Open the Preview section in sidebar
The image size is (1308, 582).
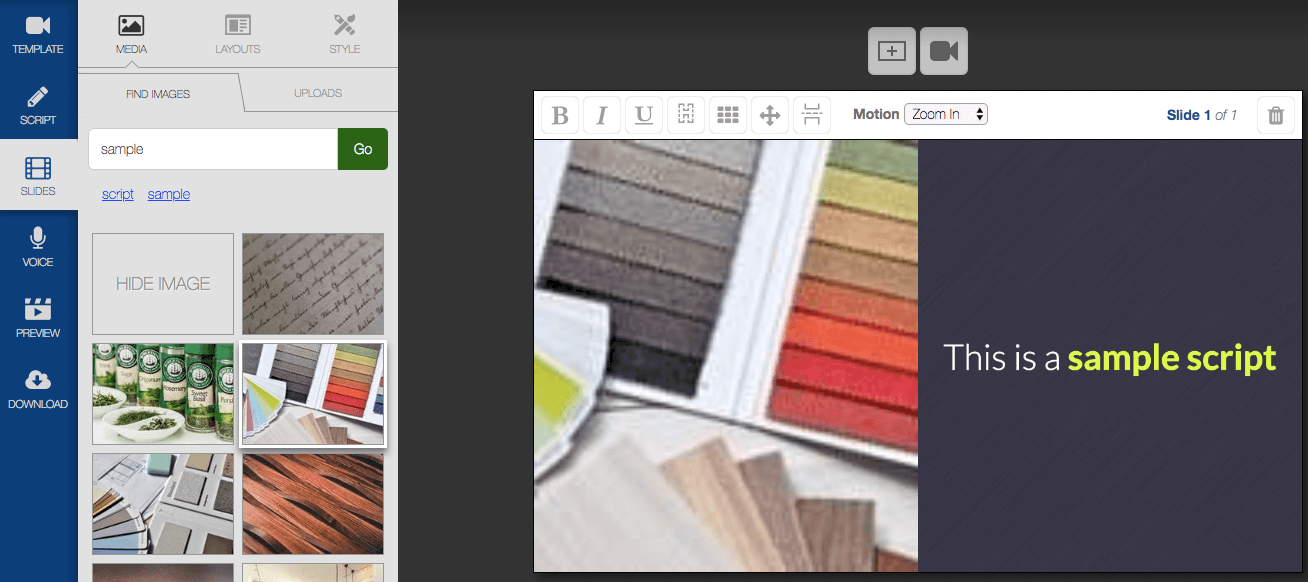pos(38,318)
